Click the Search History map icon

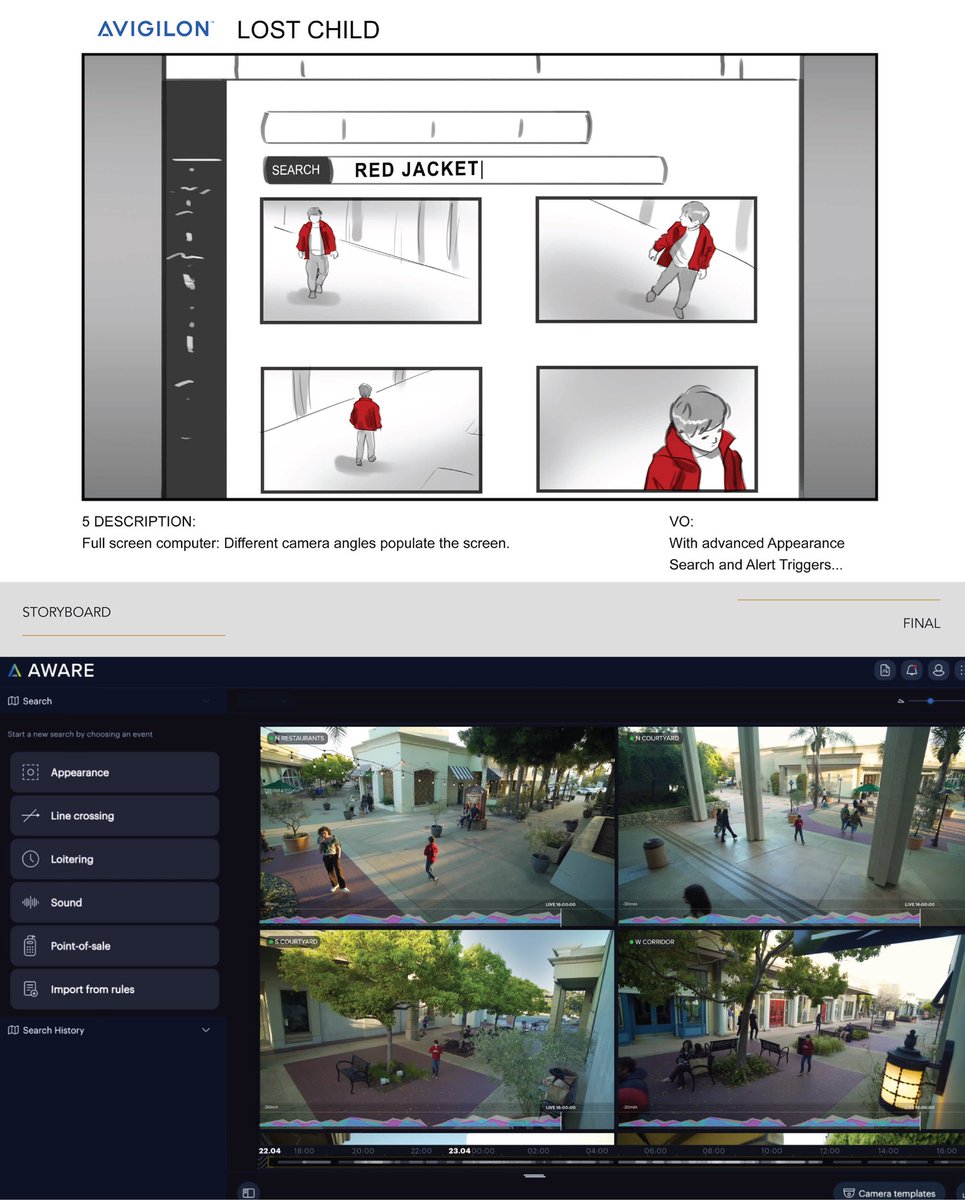13,1030
